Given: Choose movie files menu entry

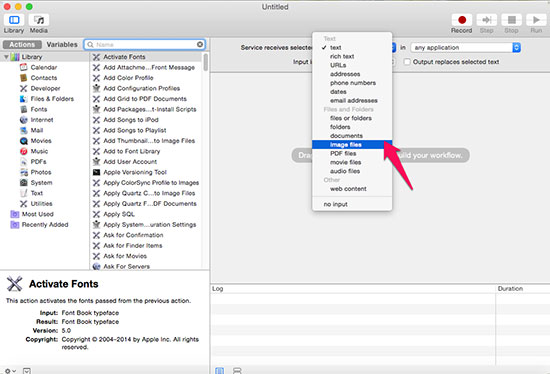Looking at the screenshot, I should tap(352, 162).
